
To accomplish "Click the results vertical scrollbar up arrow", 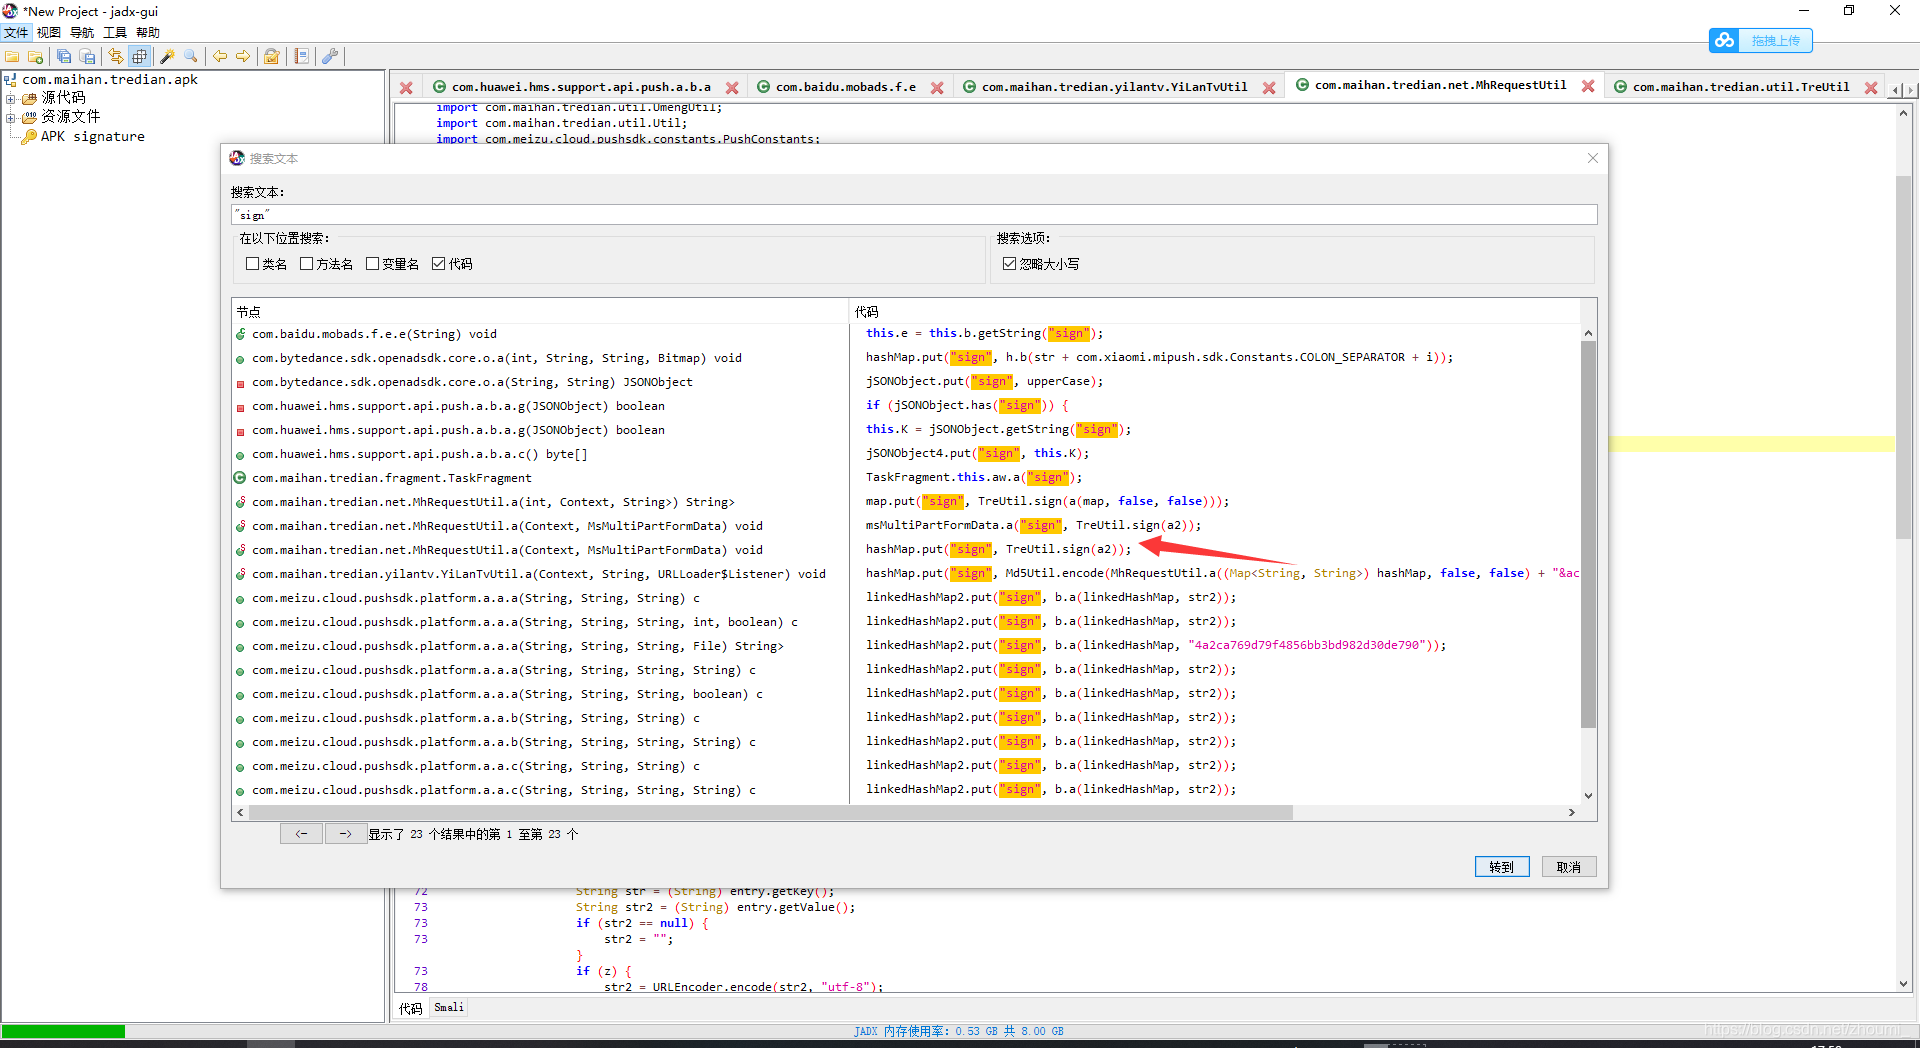I will coord(1588,333).
